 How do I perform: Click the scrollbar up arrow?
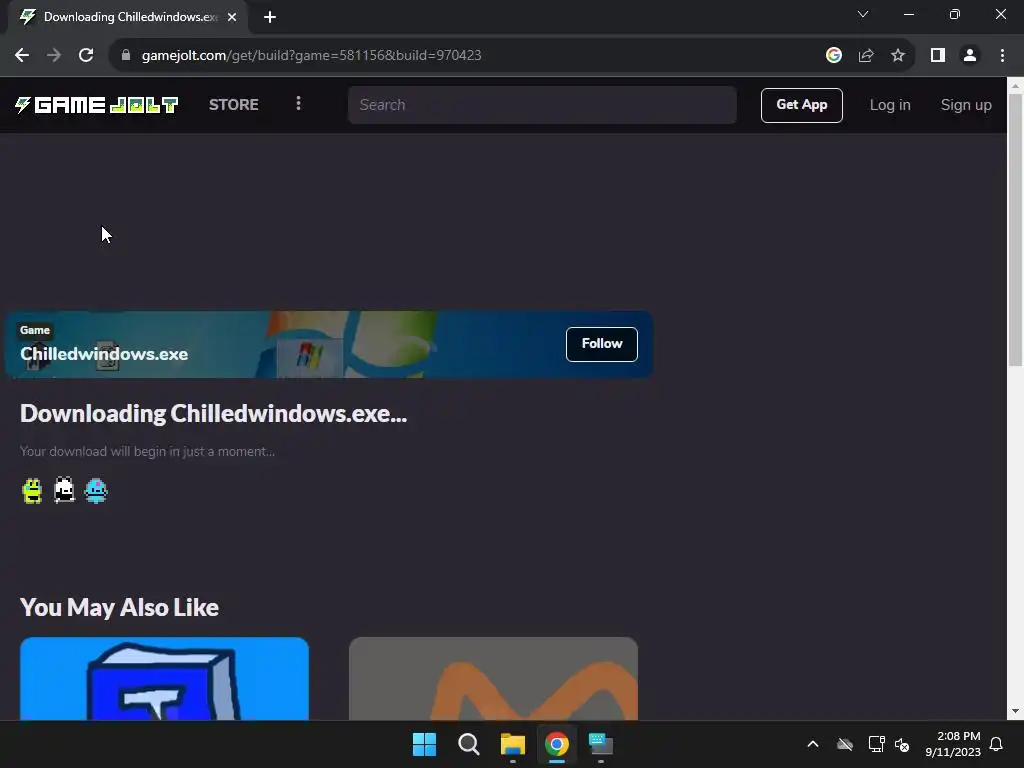coord(1015,86)
